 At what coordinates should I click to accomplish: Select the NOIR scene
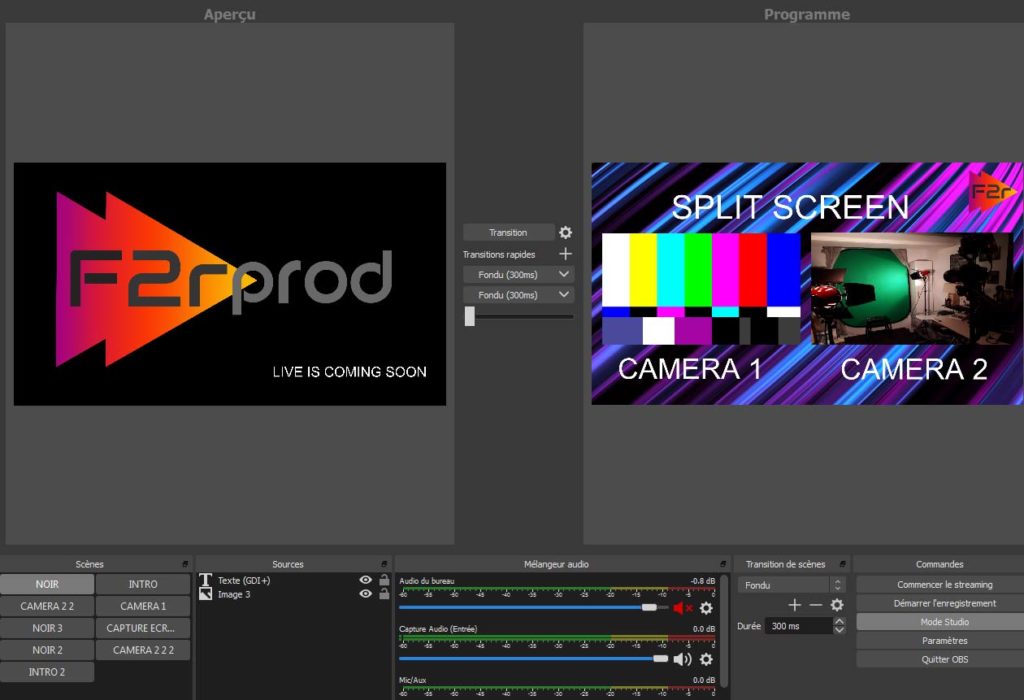(47, 584)
